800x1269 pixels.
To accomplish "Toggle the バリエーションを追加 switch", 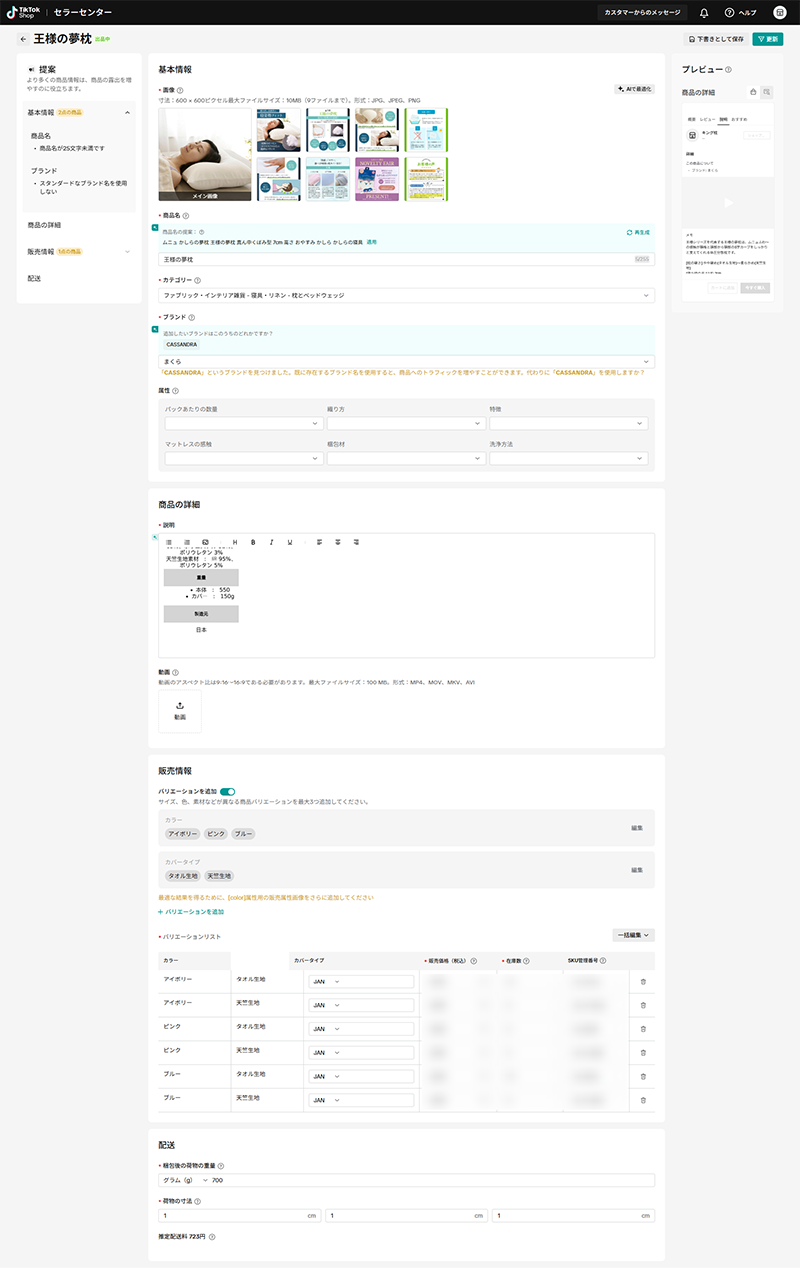I will (x=227, y=791).
